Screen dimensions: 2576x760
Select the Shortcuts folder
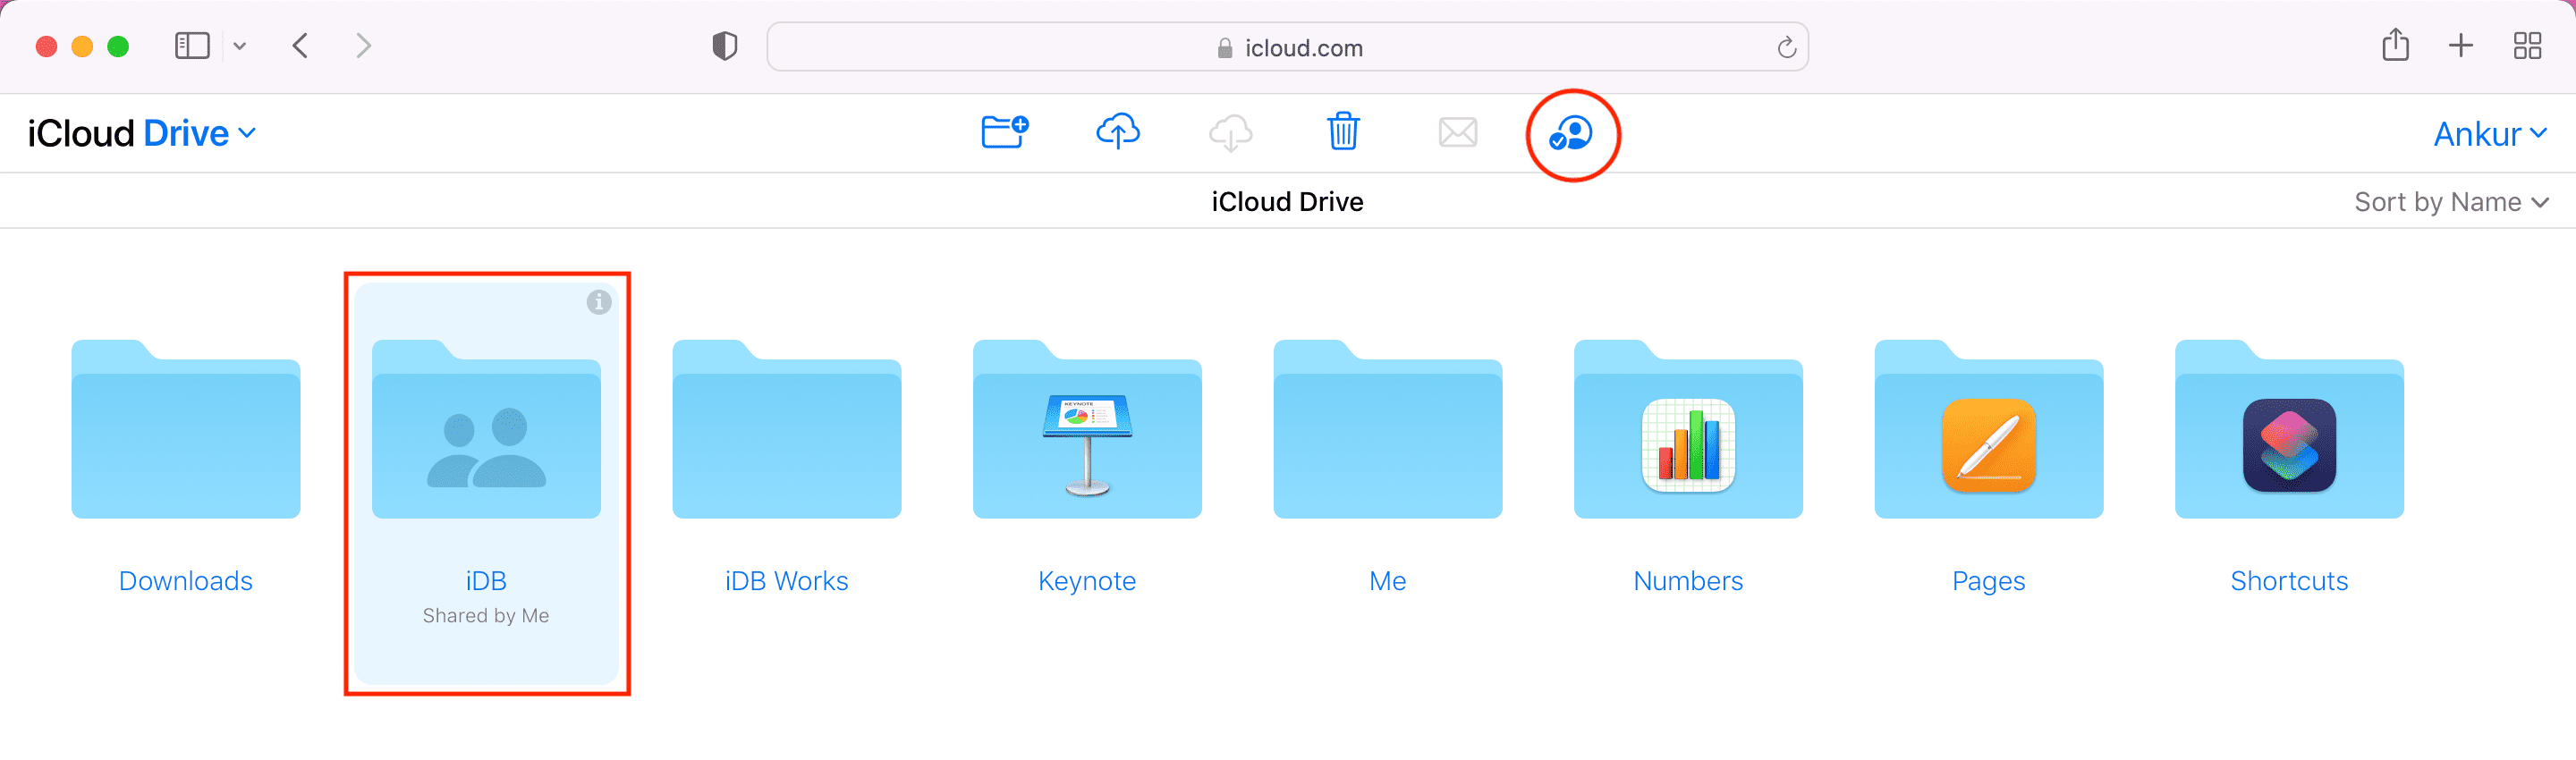click(x=2289, y=429)
